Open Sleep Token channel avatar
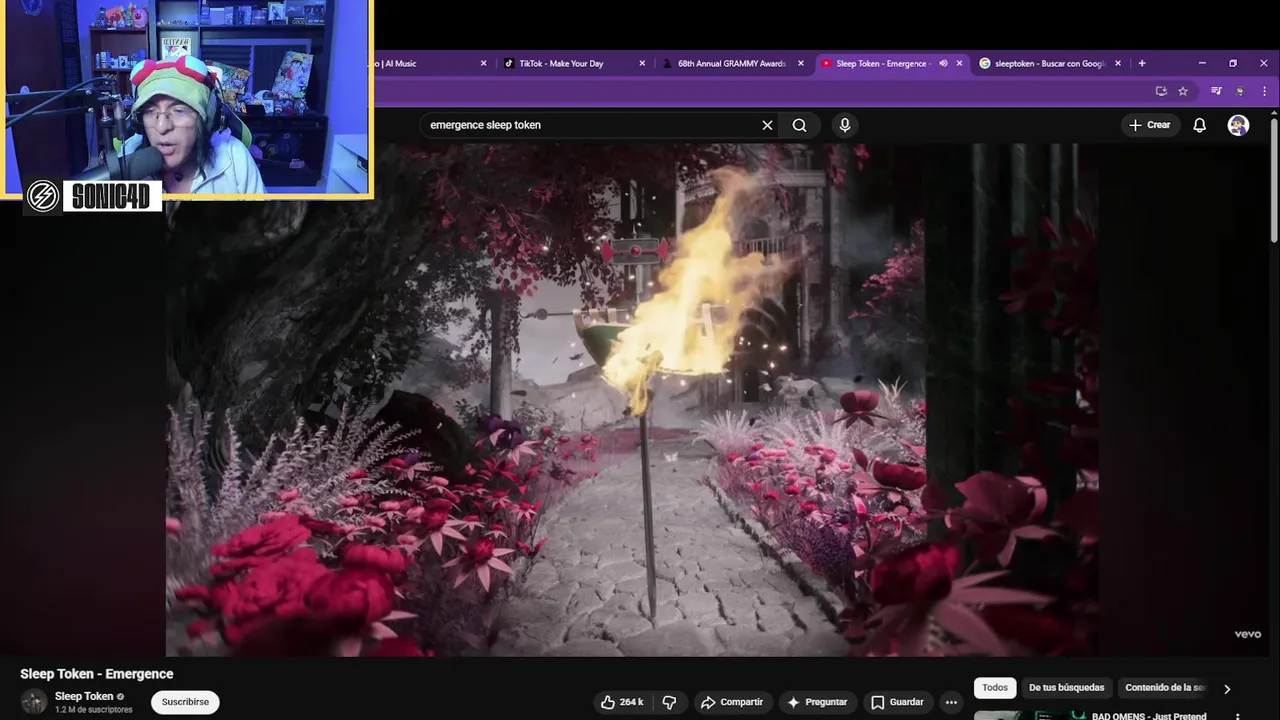 click(x=34, y=702)
